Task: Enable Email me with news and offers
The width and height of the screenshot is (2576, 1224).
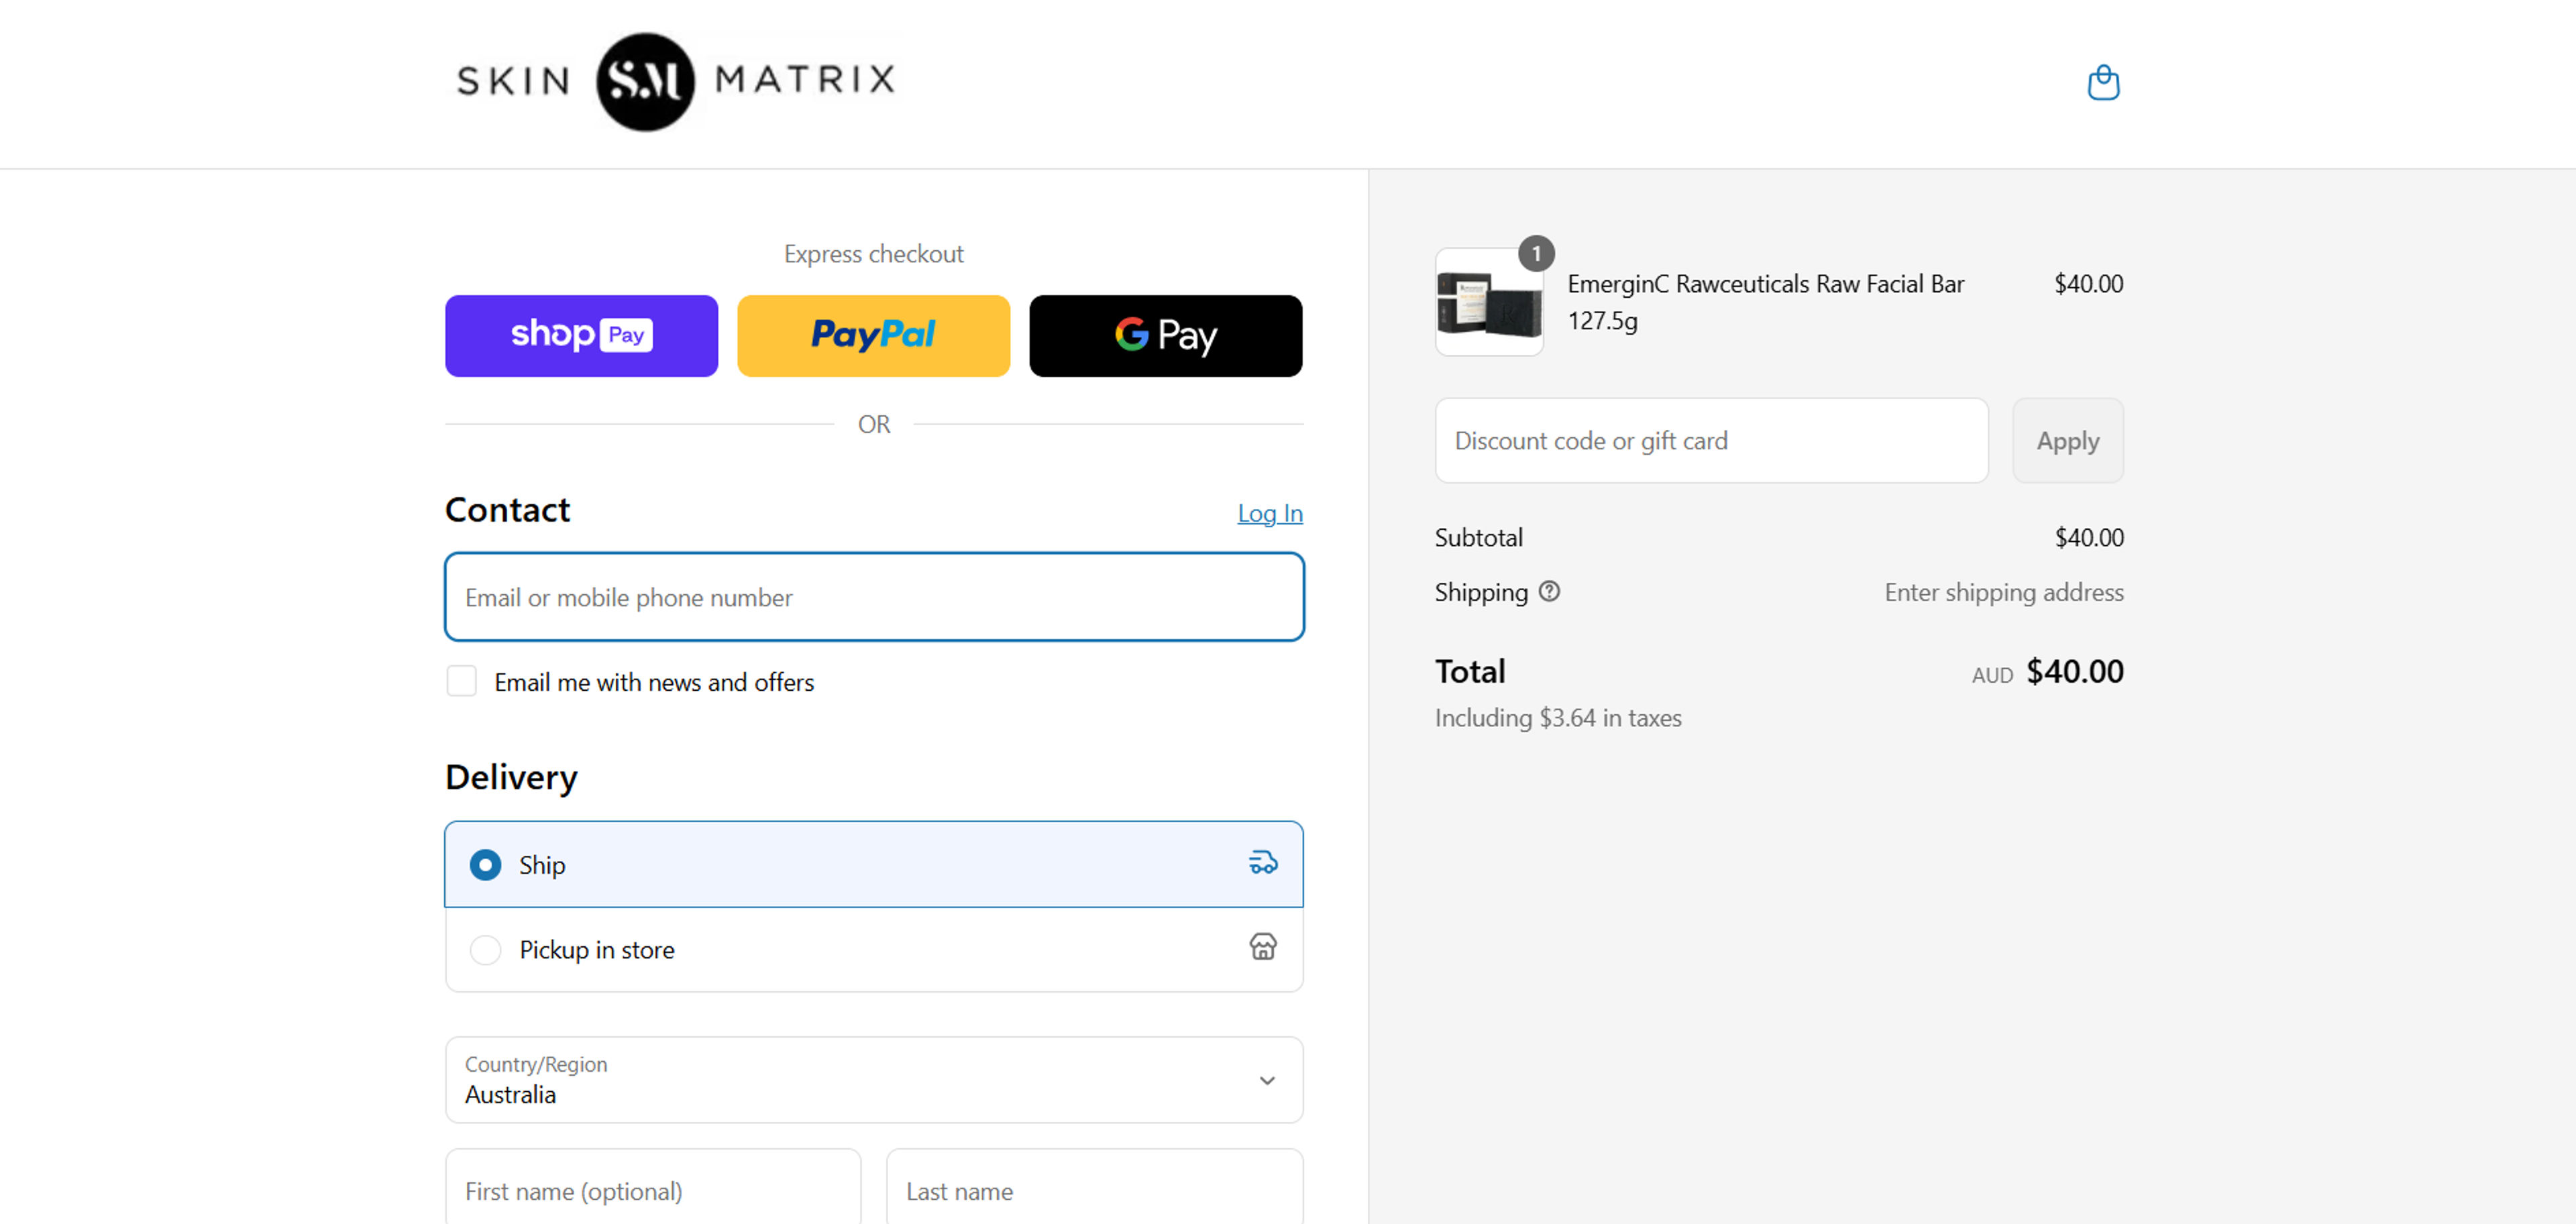Action: [x=461, y=681]
